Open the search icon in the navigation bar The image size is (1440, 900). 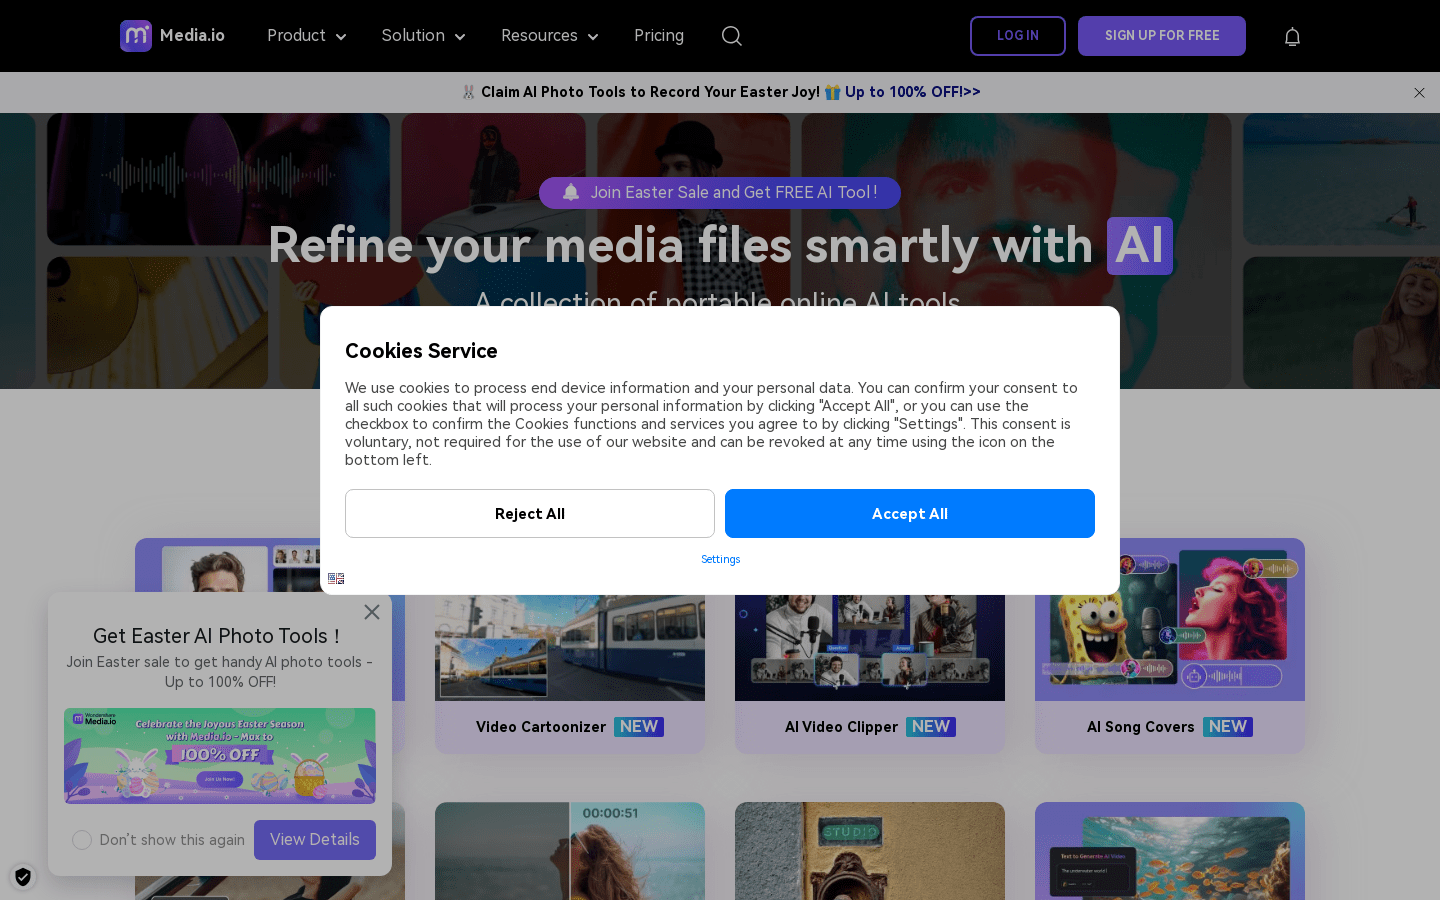point(731,35)
